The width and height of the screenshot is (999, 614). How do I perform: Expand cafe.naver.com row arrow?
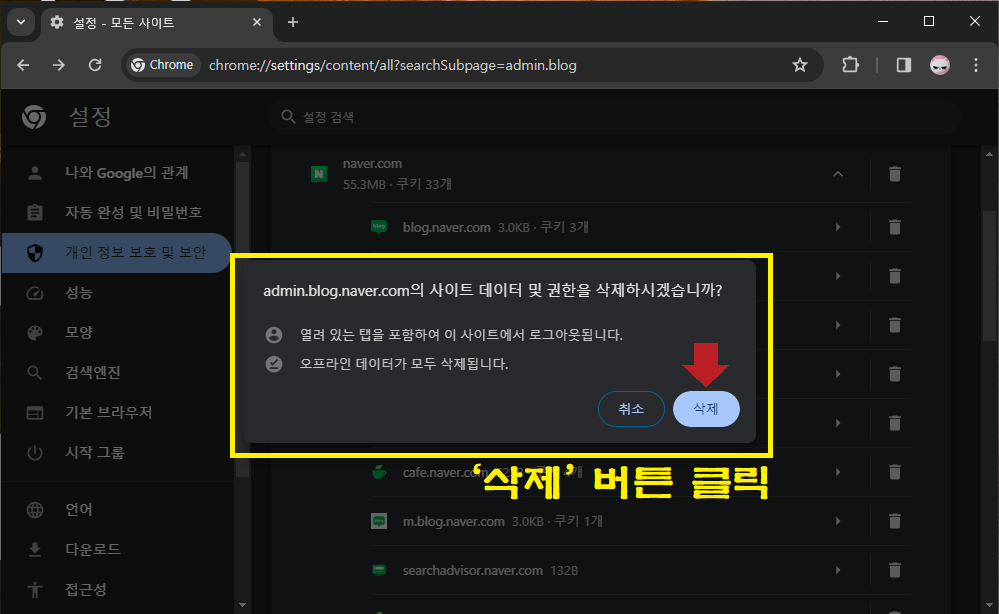tap(838, 472)
